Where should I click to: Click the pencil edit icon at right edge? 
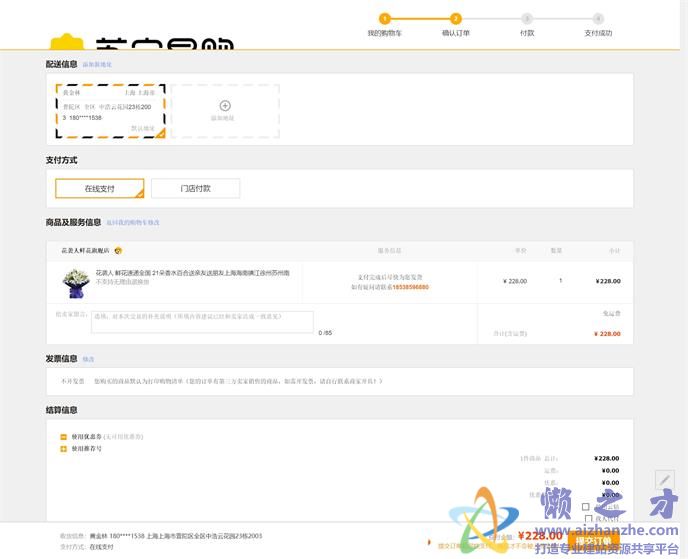click(664, 481)
